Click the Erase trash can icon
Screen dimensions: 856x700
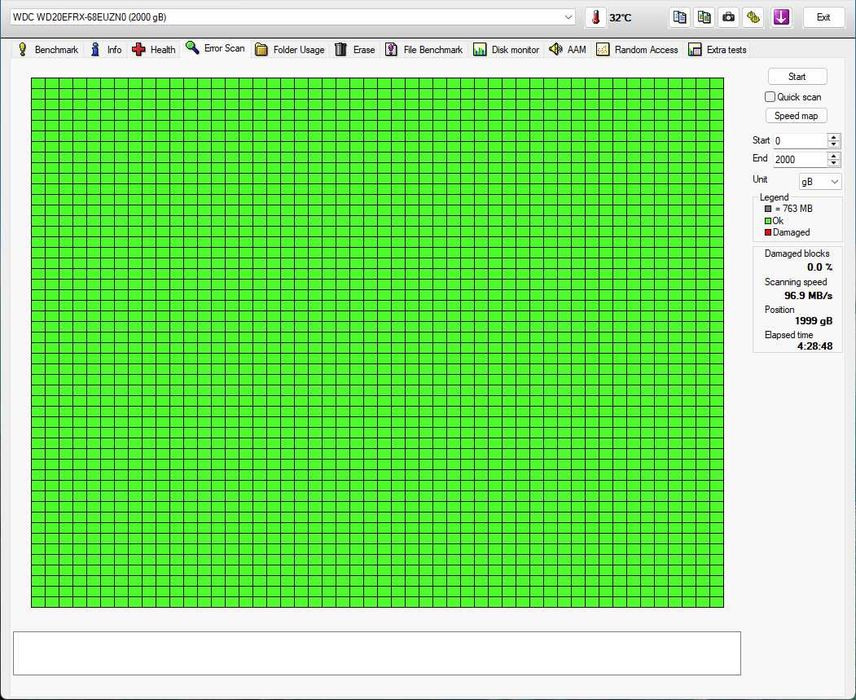[x=341, y=49]
